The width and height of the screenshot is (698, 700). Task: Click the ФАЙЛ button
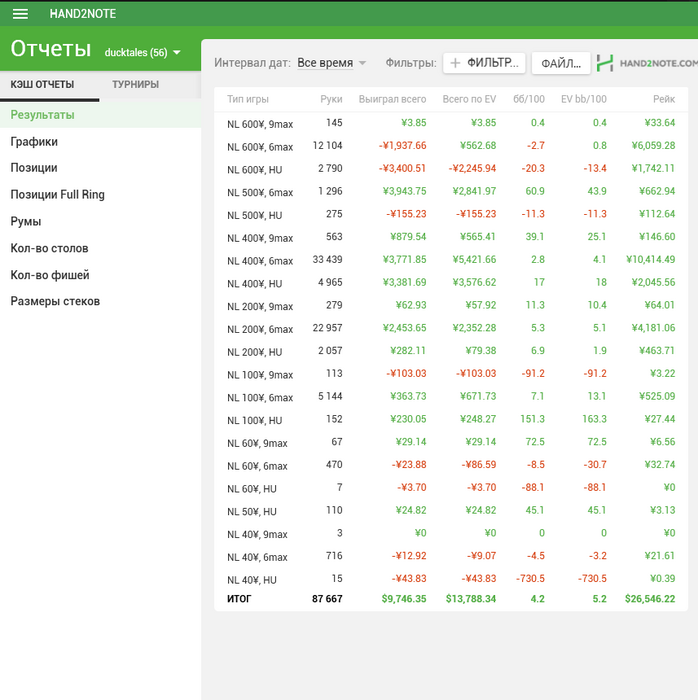561,63
